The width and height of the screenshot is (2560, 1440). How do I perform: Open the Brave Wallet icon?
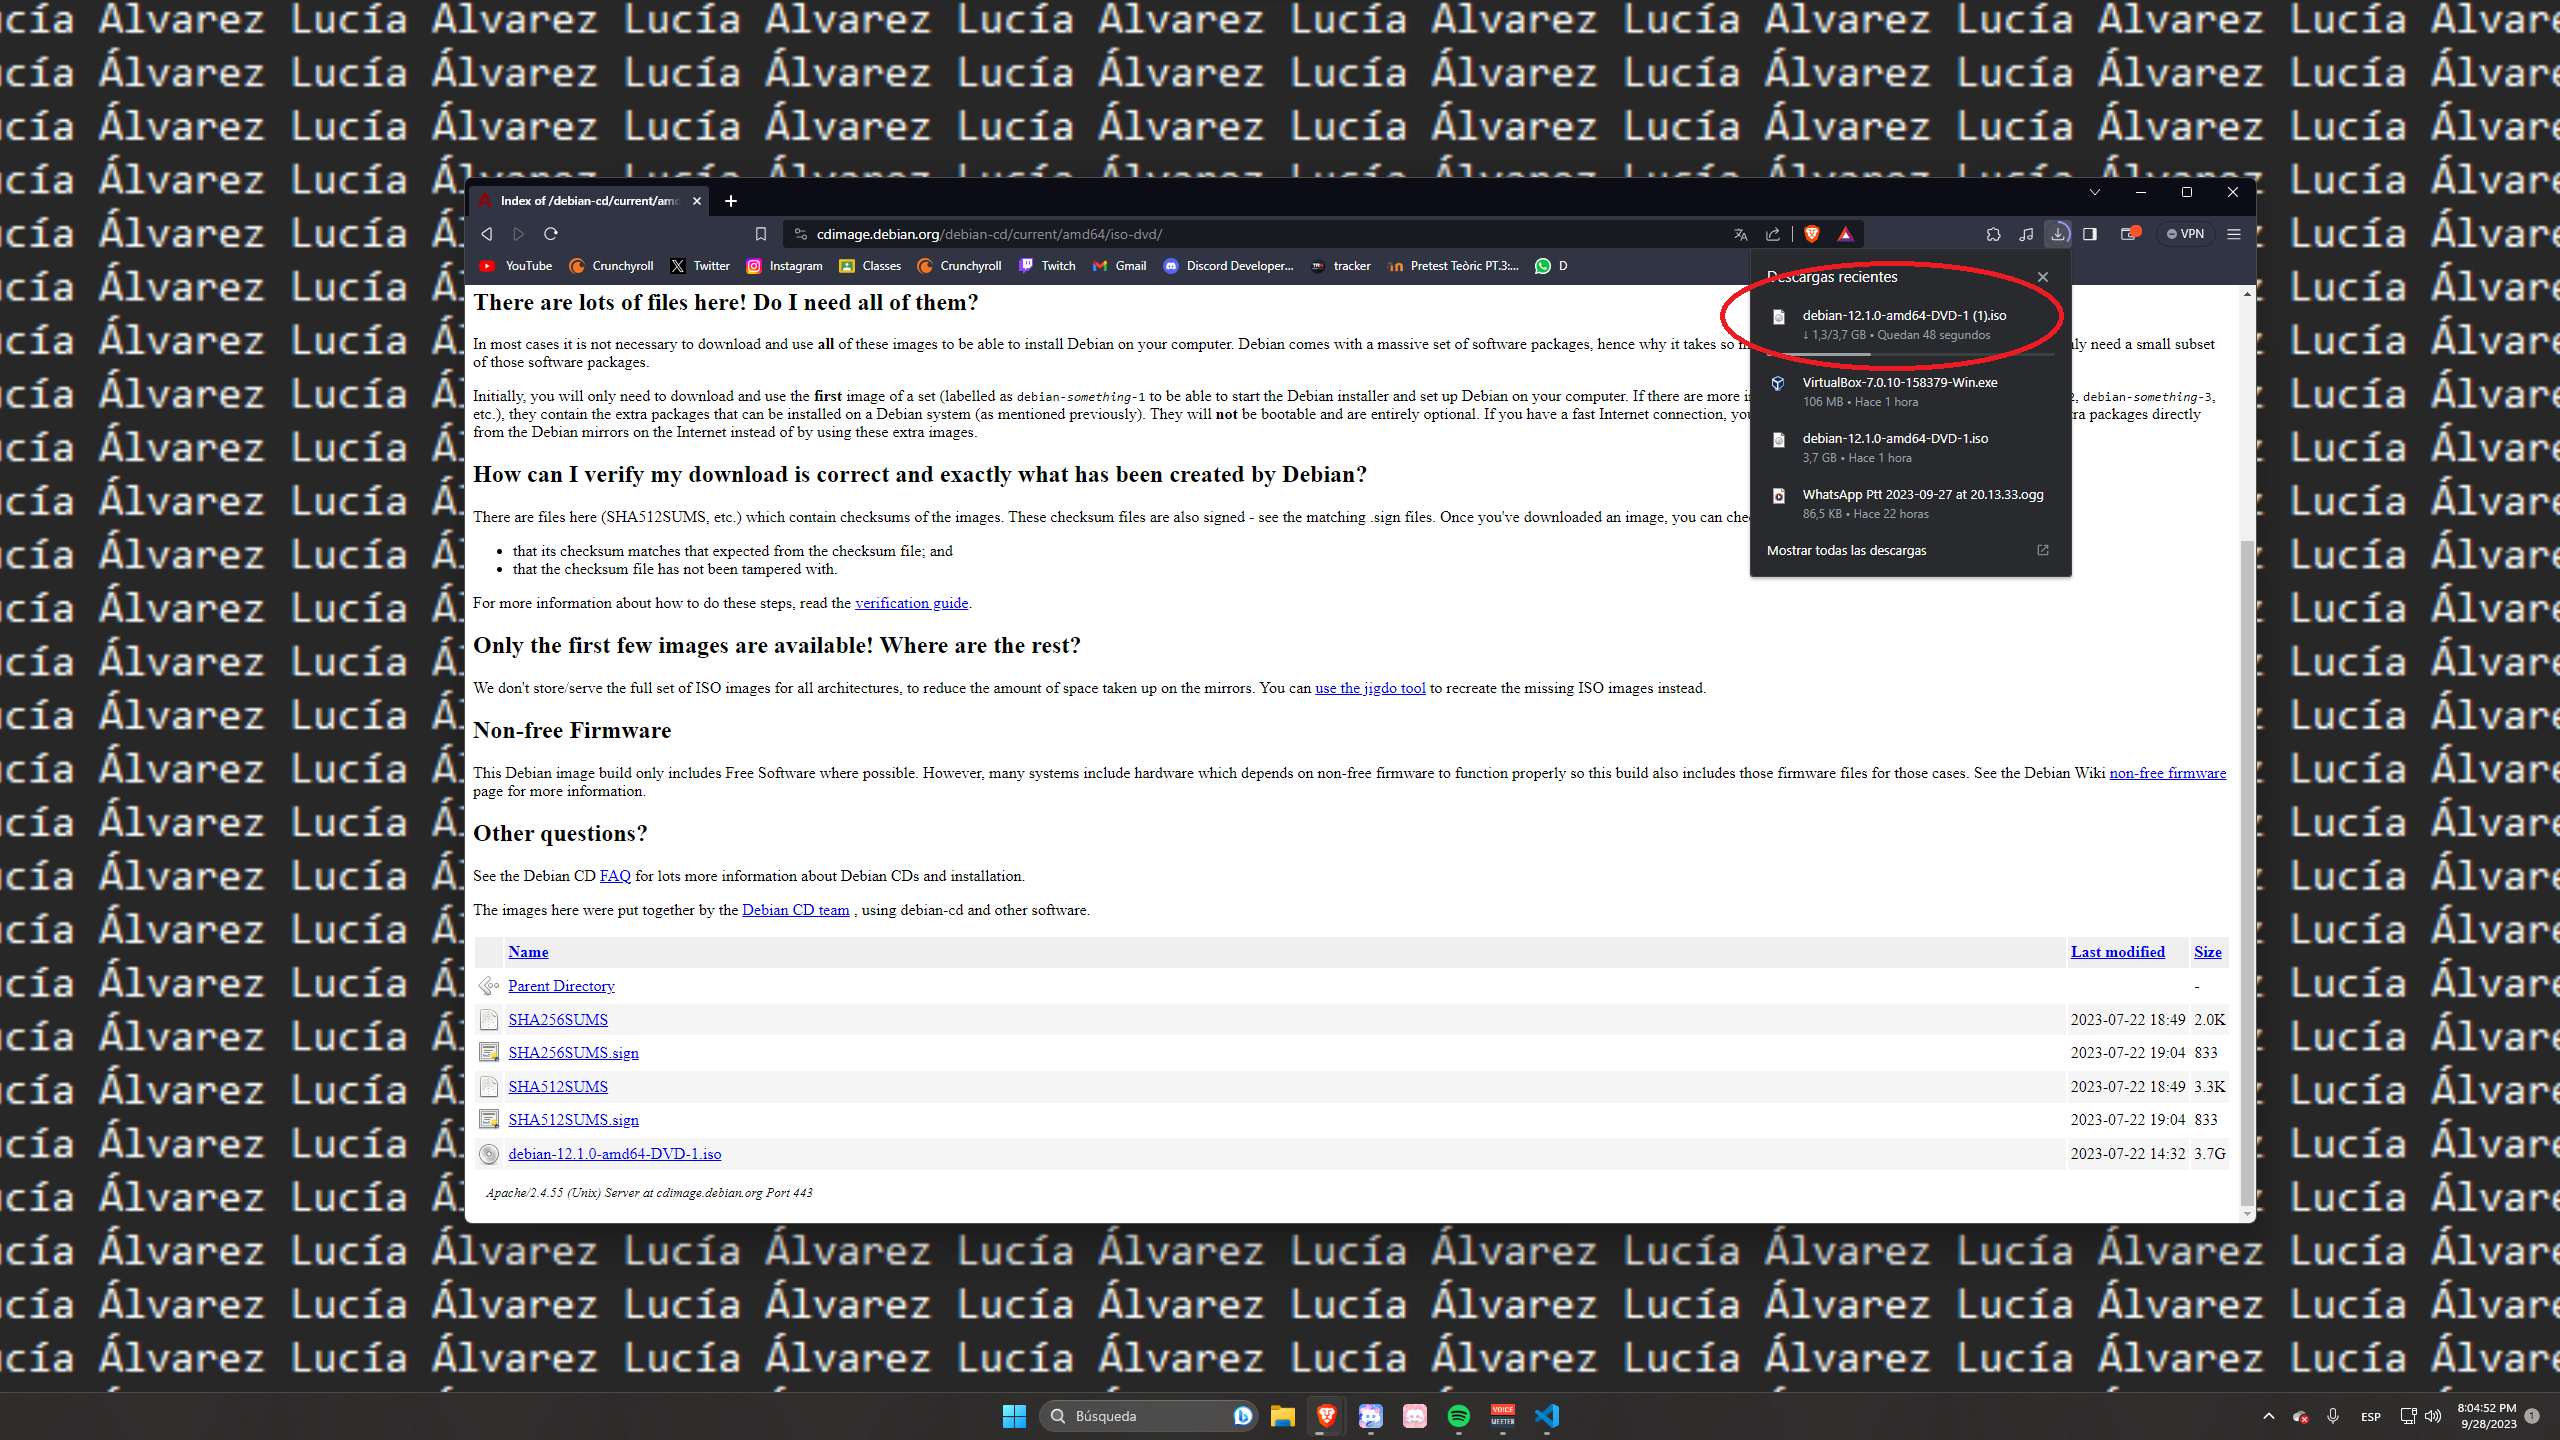(2129, 234)
